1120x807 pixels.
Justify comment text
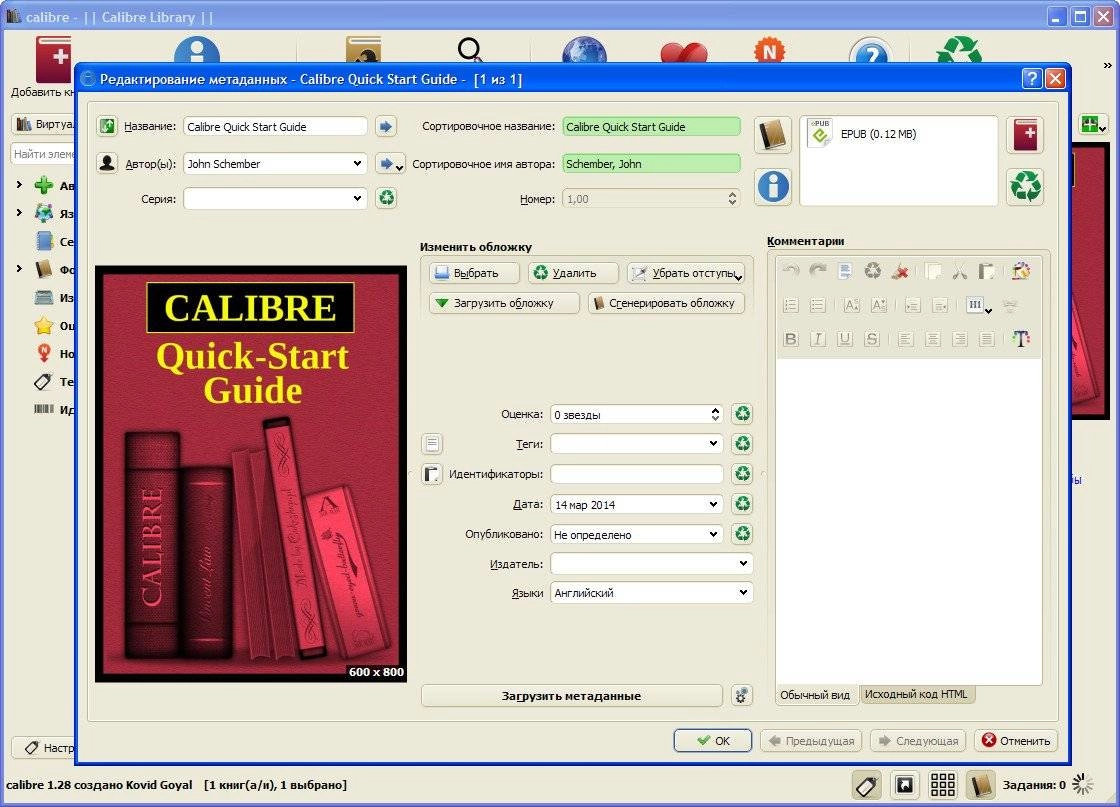(986, 339)
